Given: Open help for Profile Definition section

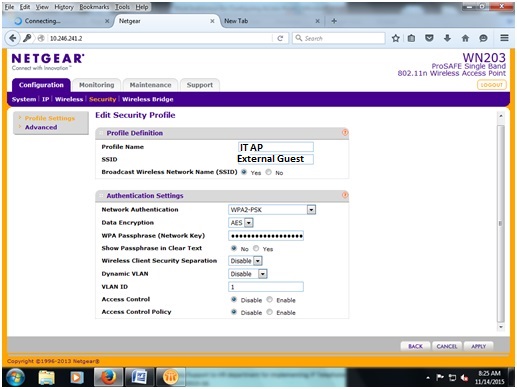Looking at the screenshot, I should [x=345, y=133].
